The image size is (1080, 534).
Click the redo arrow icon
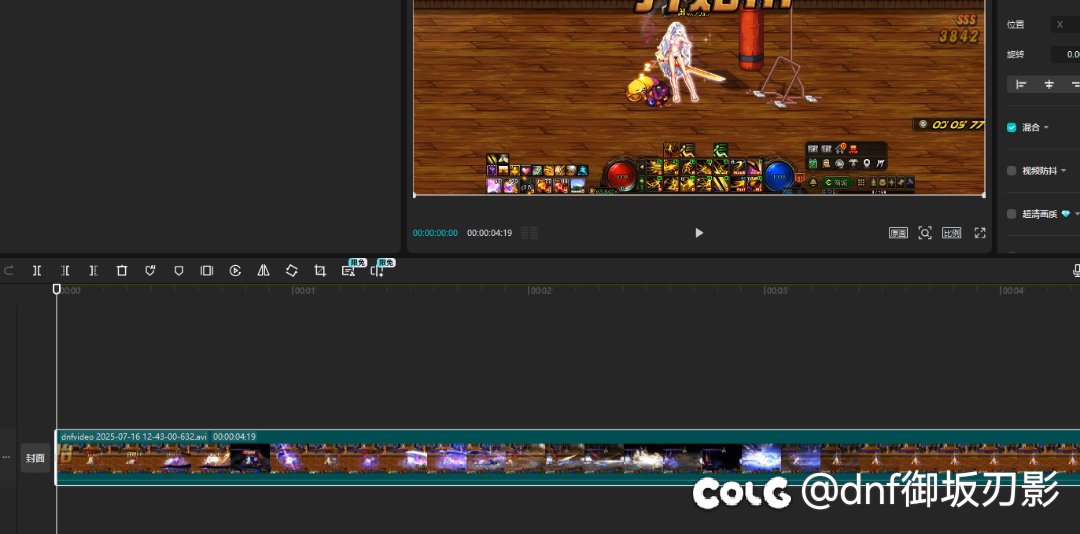pyautogui.click(x=8, y=271)
